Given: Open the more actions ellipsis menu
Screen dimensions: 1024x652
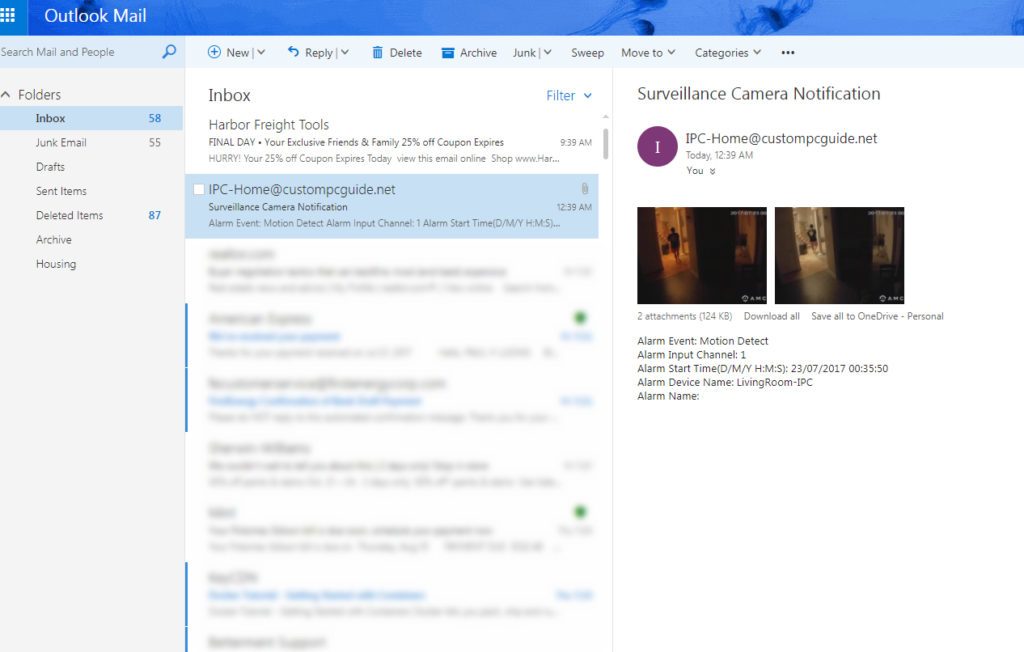Looking at the screenshot, I should [x=788, y=52].
